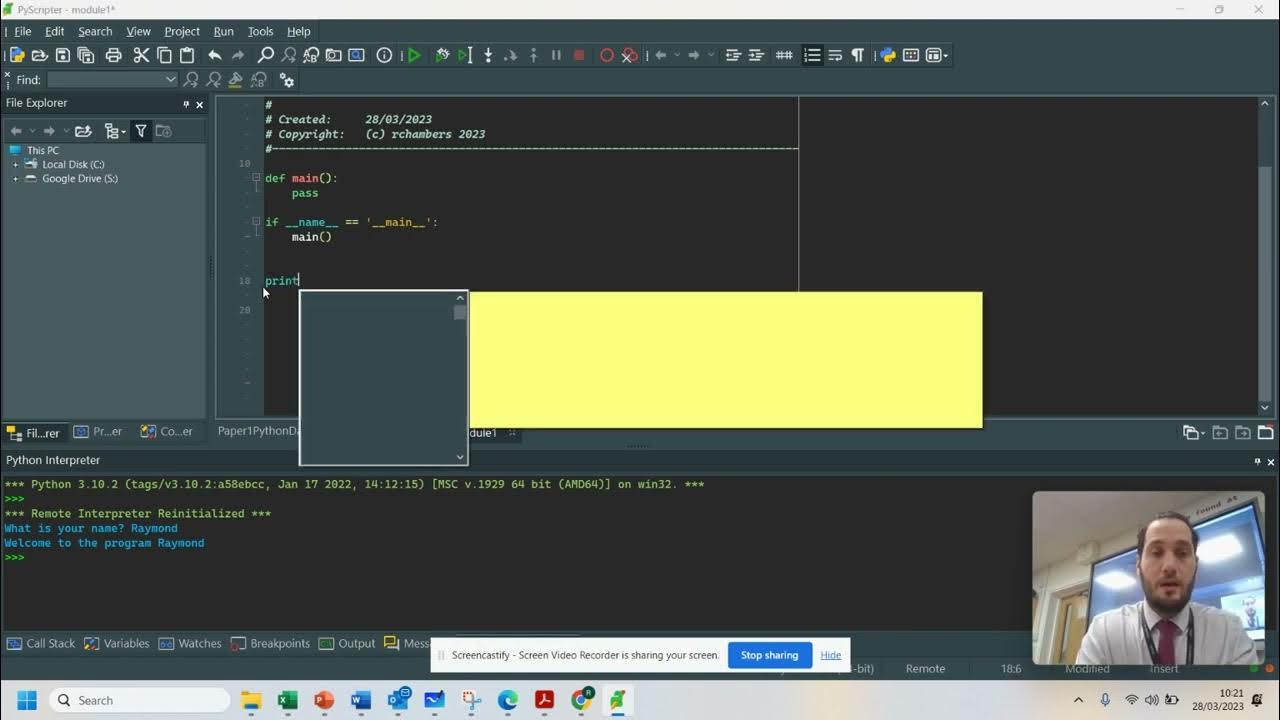The image size is (1280, 720).
Task: Click the Stop sharing button
Action: (769, 655)
